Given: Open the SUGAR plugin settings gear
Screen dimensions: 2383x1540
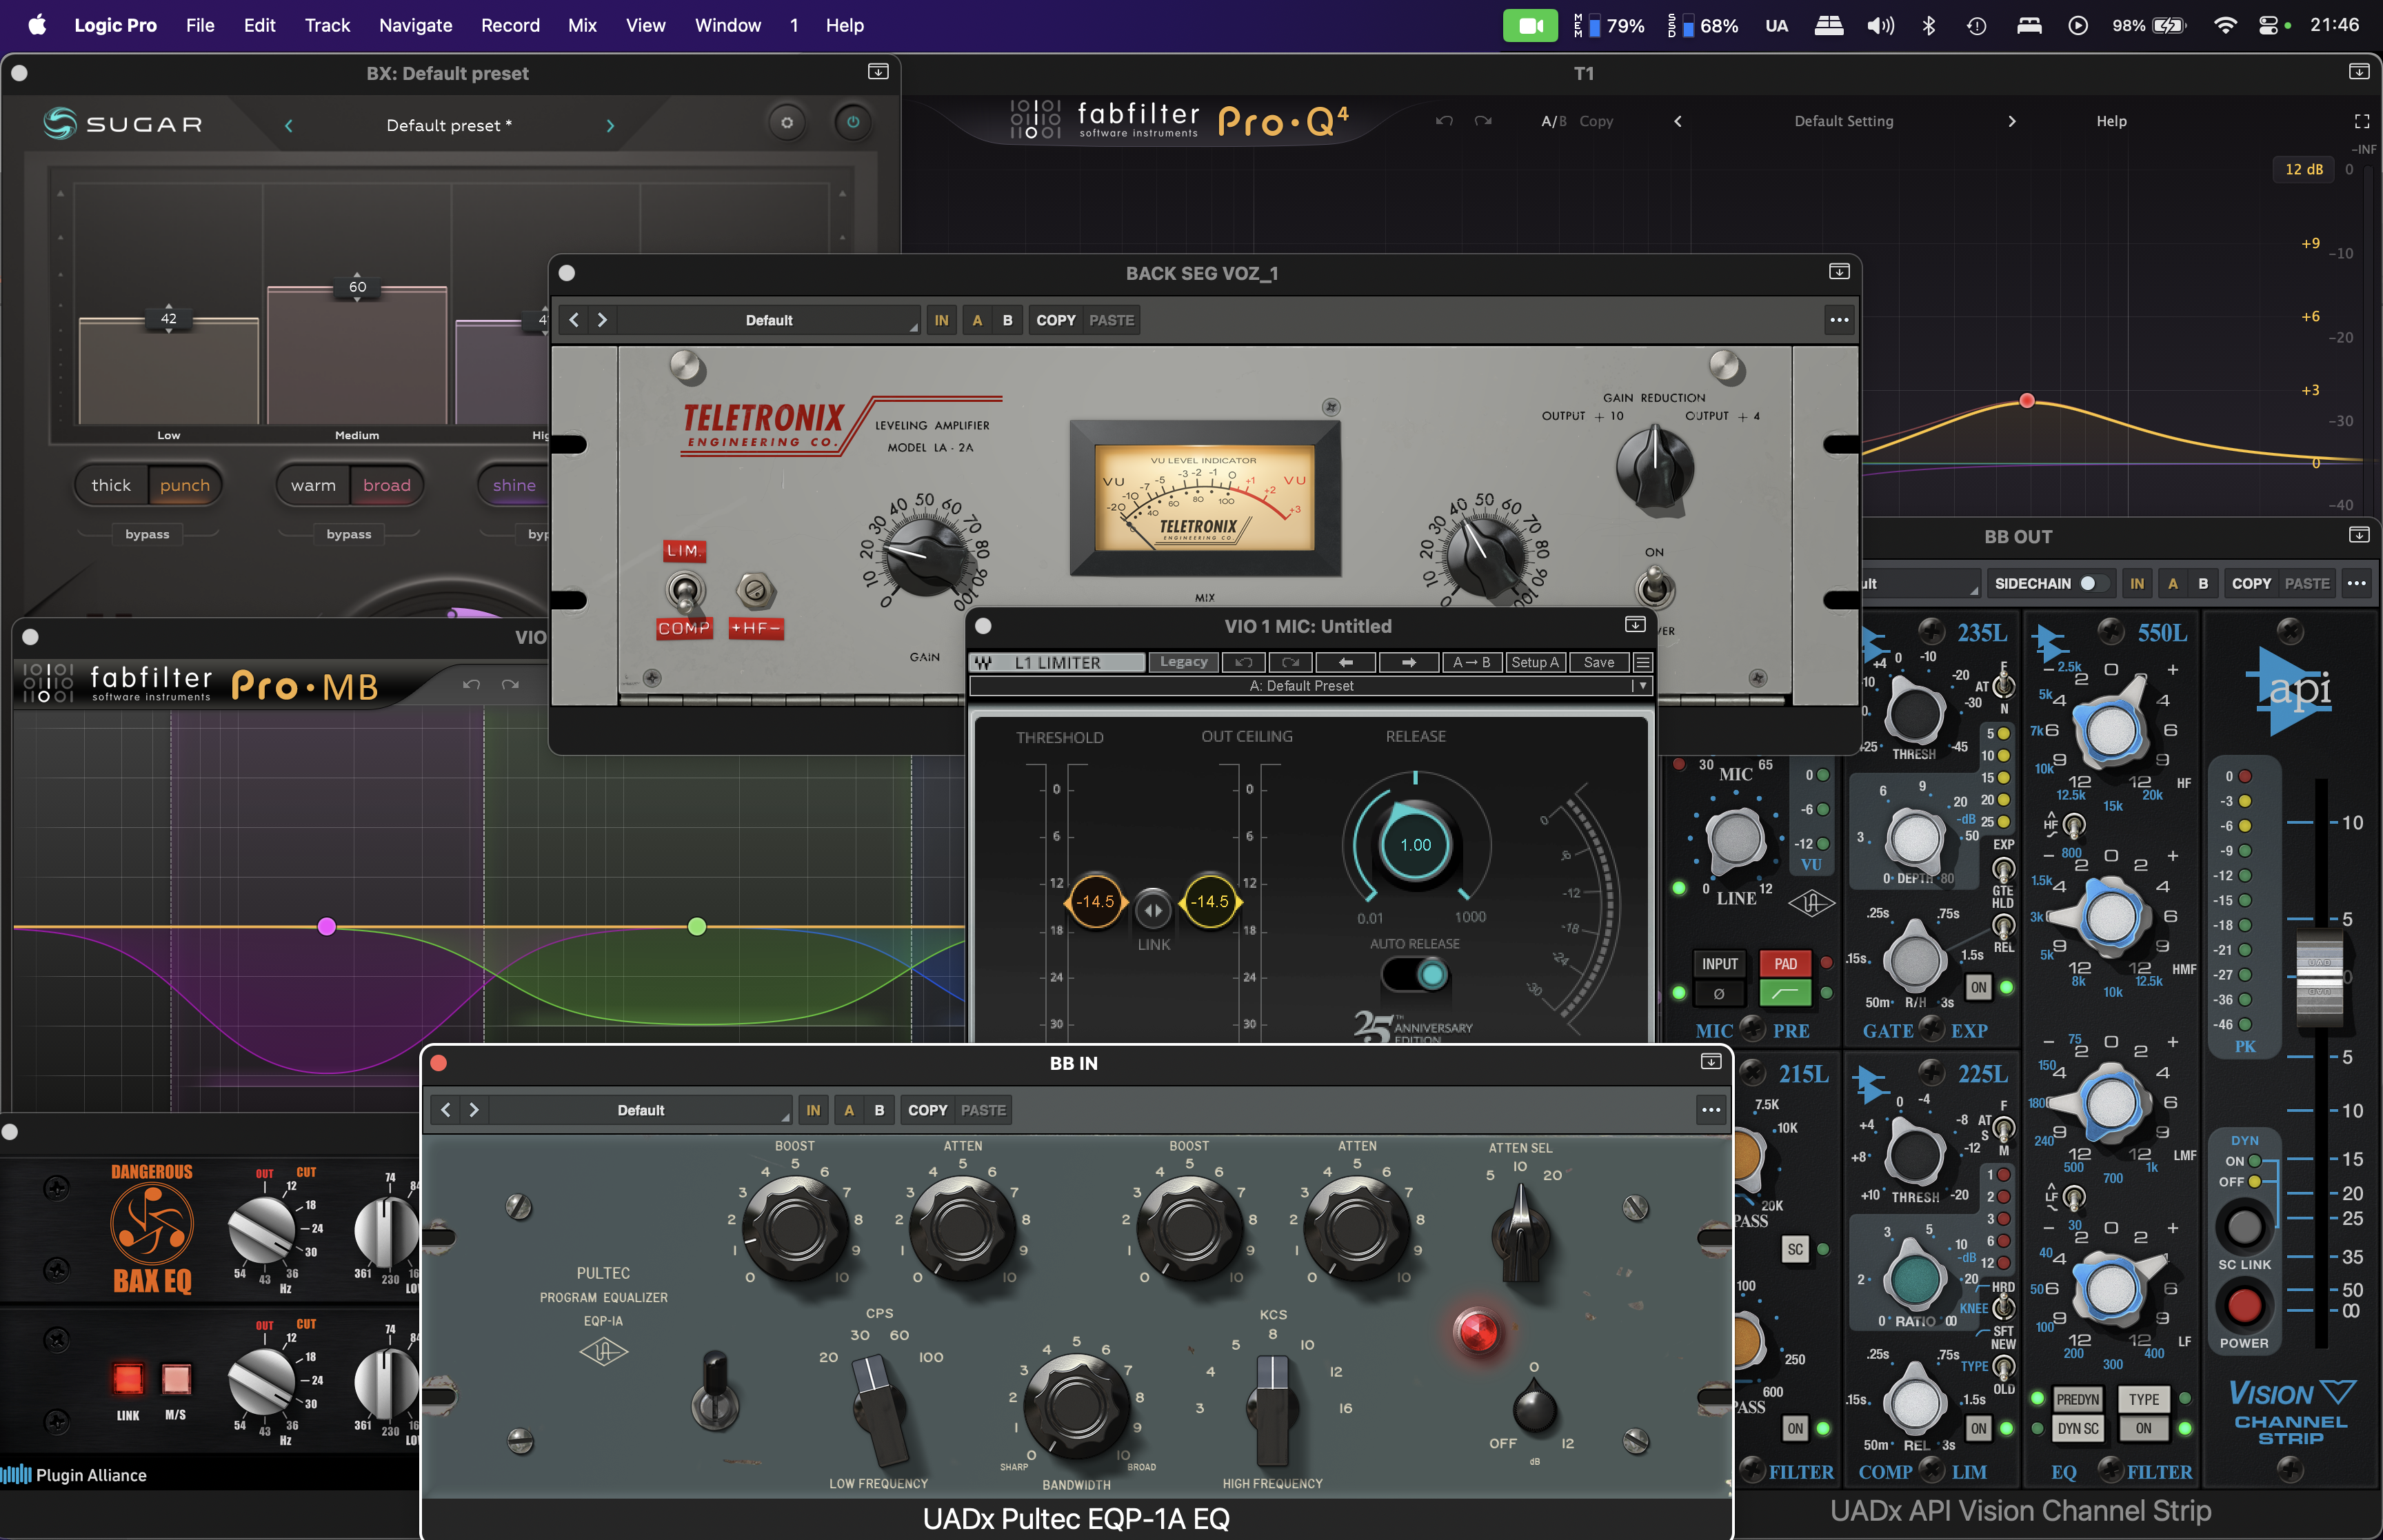Looking at the screenshot, I should point(787,123).
